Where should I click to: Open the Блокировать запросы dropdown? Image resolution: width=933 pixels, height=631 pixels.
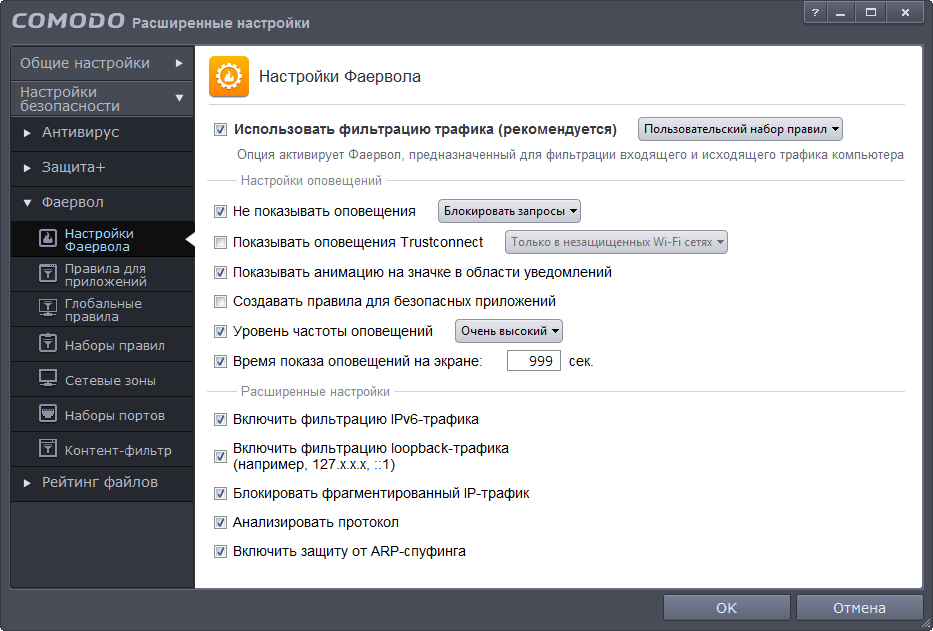pos(510,211)
